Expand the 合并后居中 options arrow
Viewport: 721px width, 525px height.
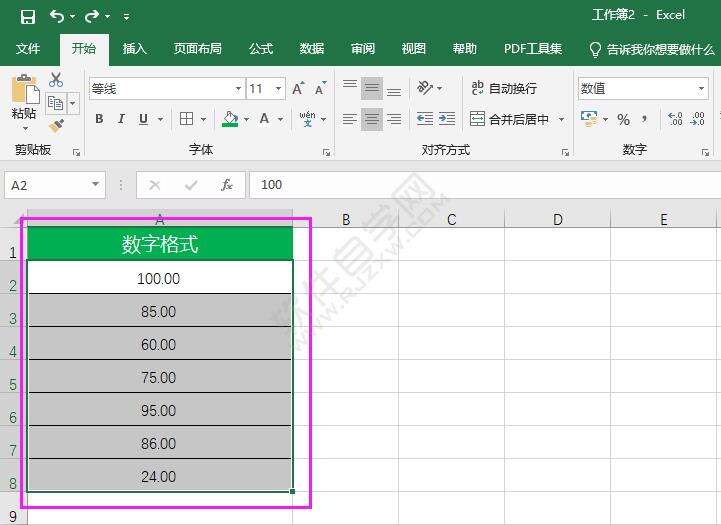coord(561,120)
